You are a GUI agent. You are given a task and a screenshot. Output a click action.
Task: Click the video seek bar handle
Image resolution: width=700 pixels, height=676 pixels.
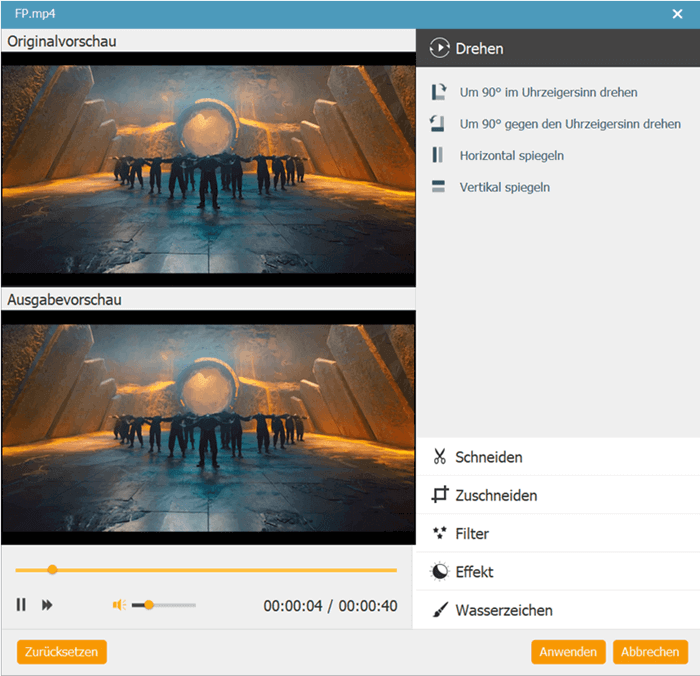tap(52, 569)
